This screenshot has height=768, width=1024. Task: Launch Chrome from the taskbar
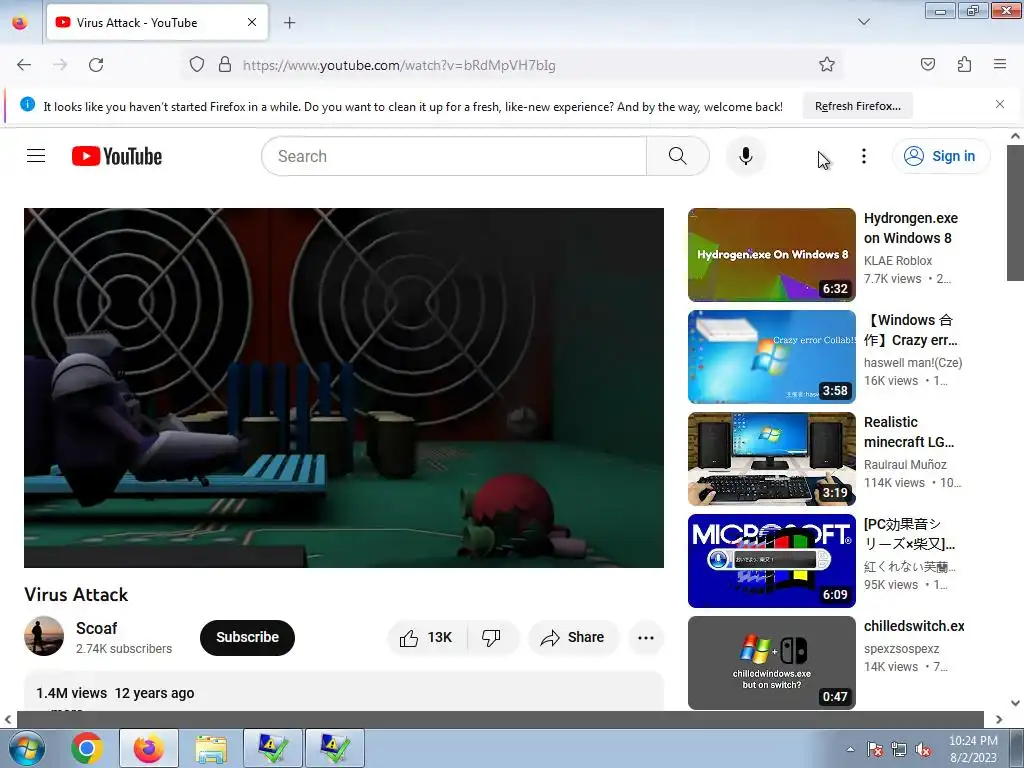click(x=87, y=748)
